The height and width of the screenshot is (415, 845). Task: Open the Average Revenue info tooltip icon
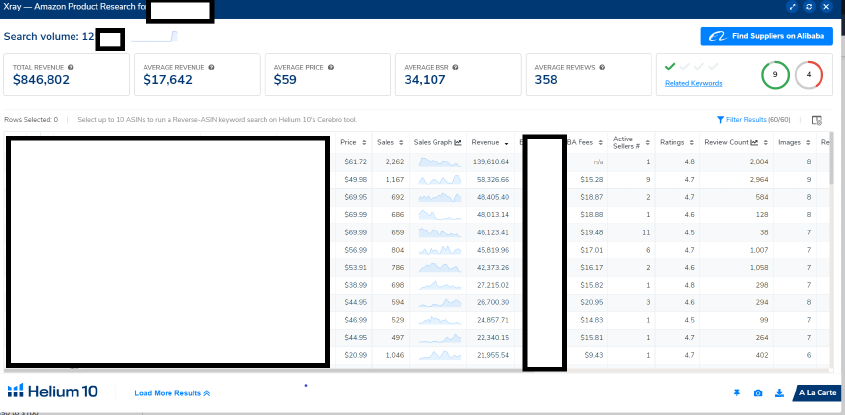point(211,67)
